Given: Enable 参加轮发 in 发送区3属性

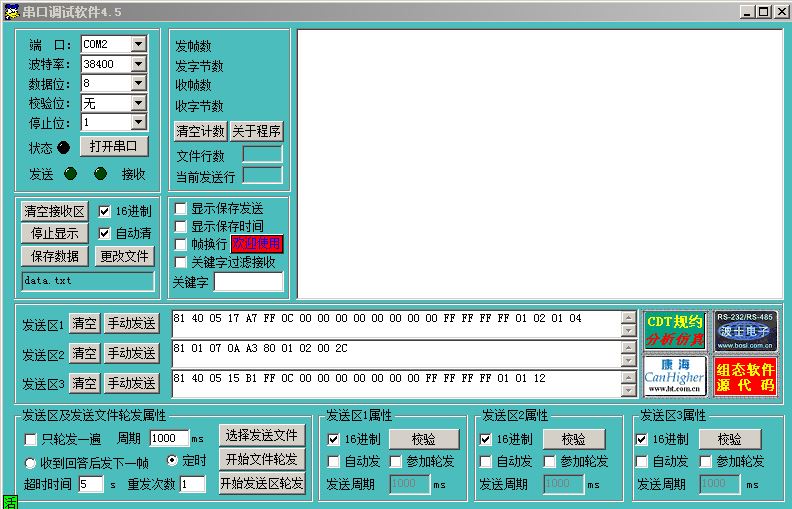Looking at the screenshot, I should point(706,462).
